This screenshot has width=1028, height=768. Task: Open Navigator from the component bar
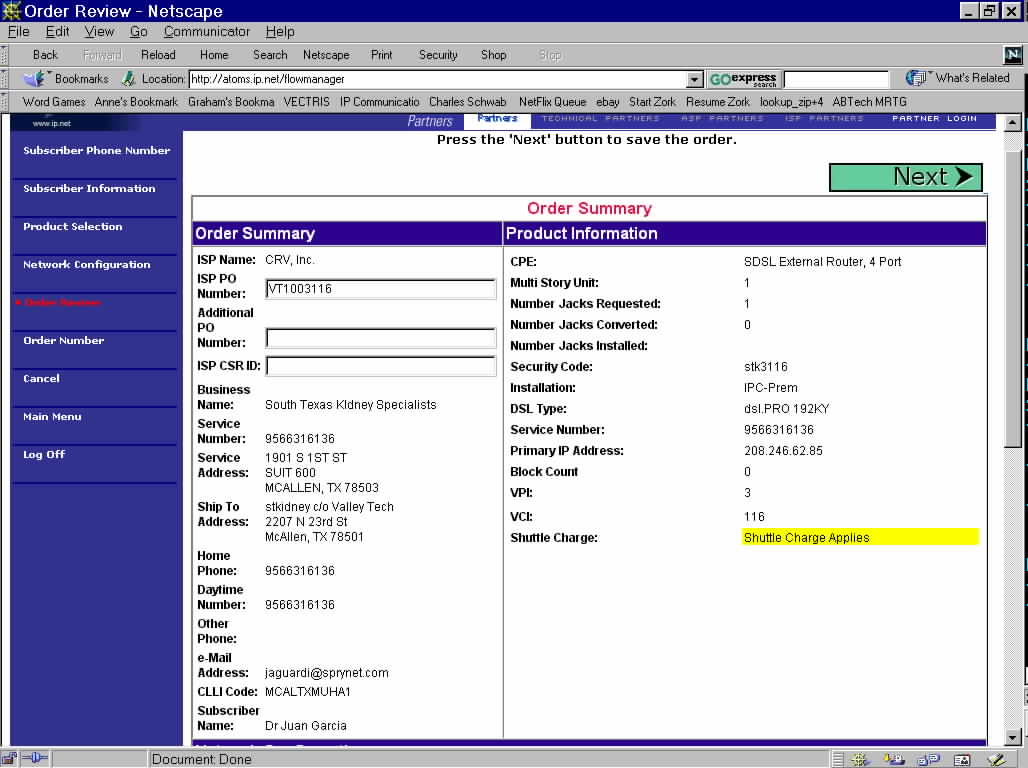860,759
